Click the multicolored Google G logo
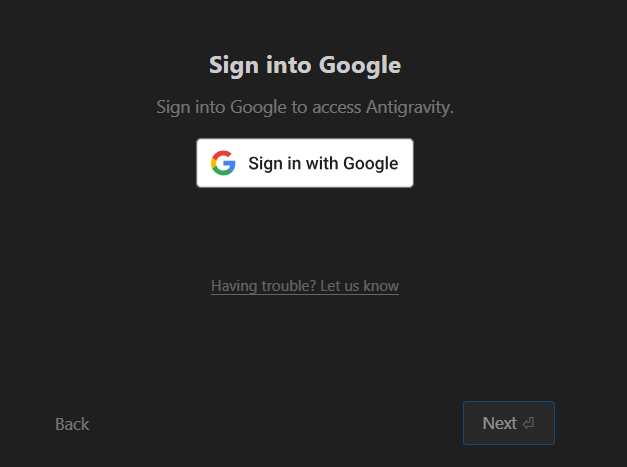 tap(223, 163)
